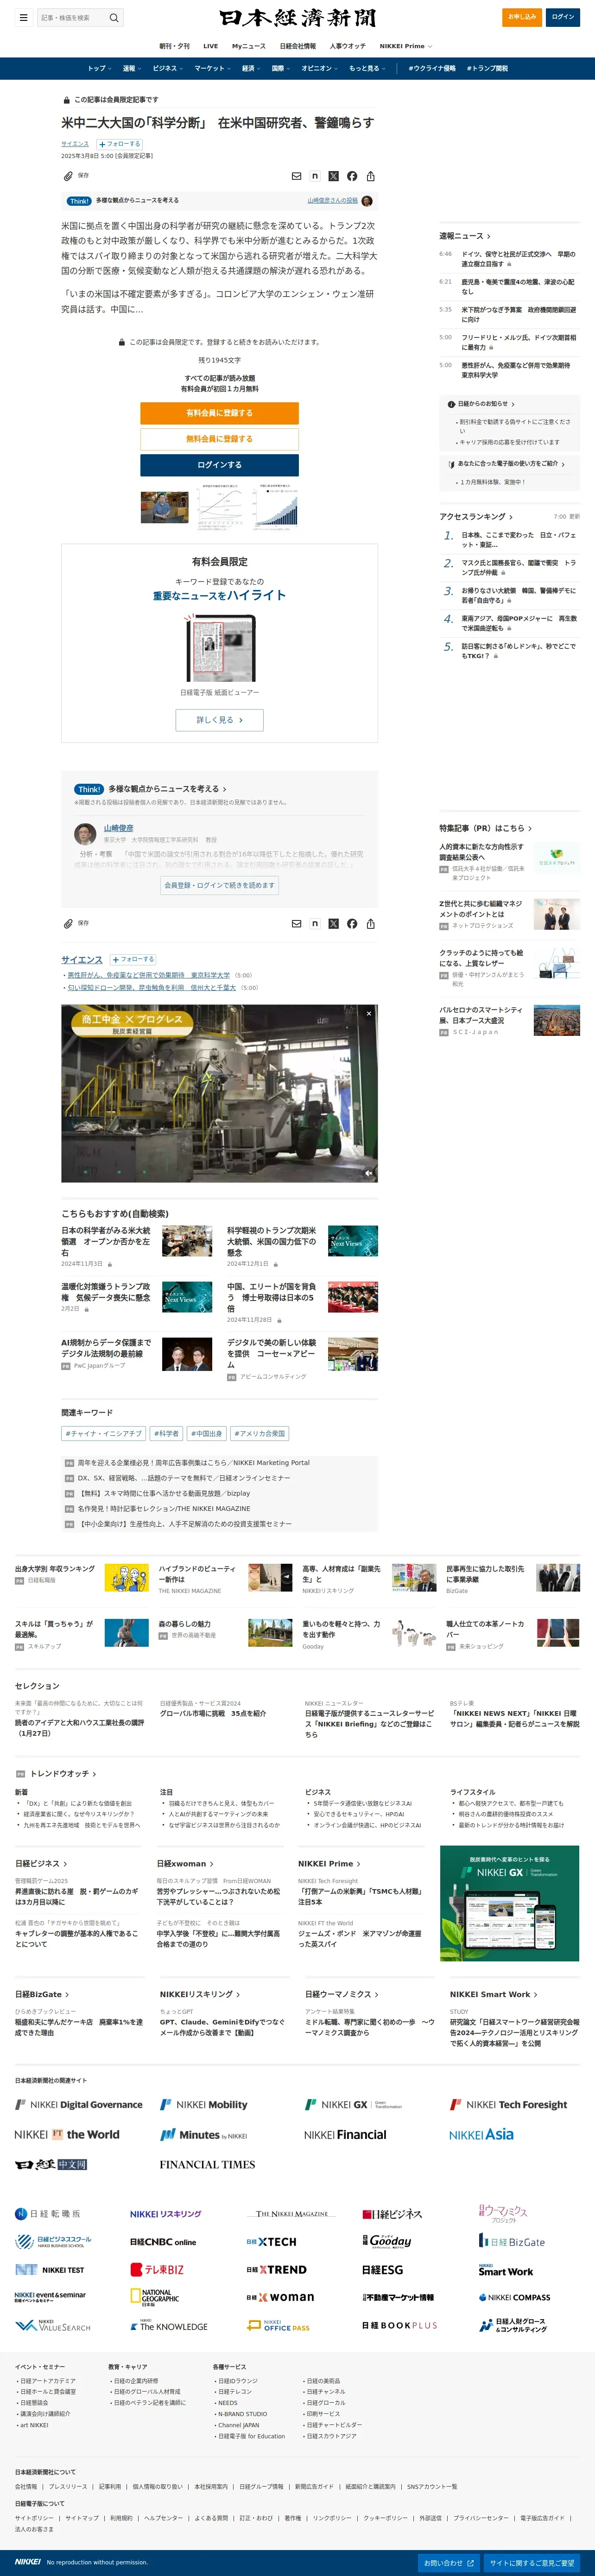Click the NIKKEI Asia logo
The width and height of the screenshot is (595, 2576).
pyautogui.click(x=481, y=2134)
